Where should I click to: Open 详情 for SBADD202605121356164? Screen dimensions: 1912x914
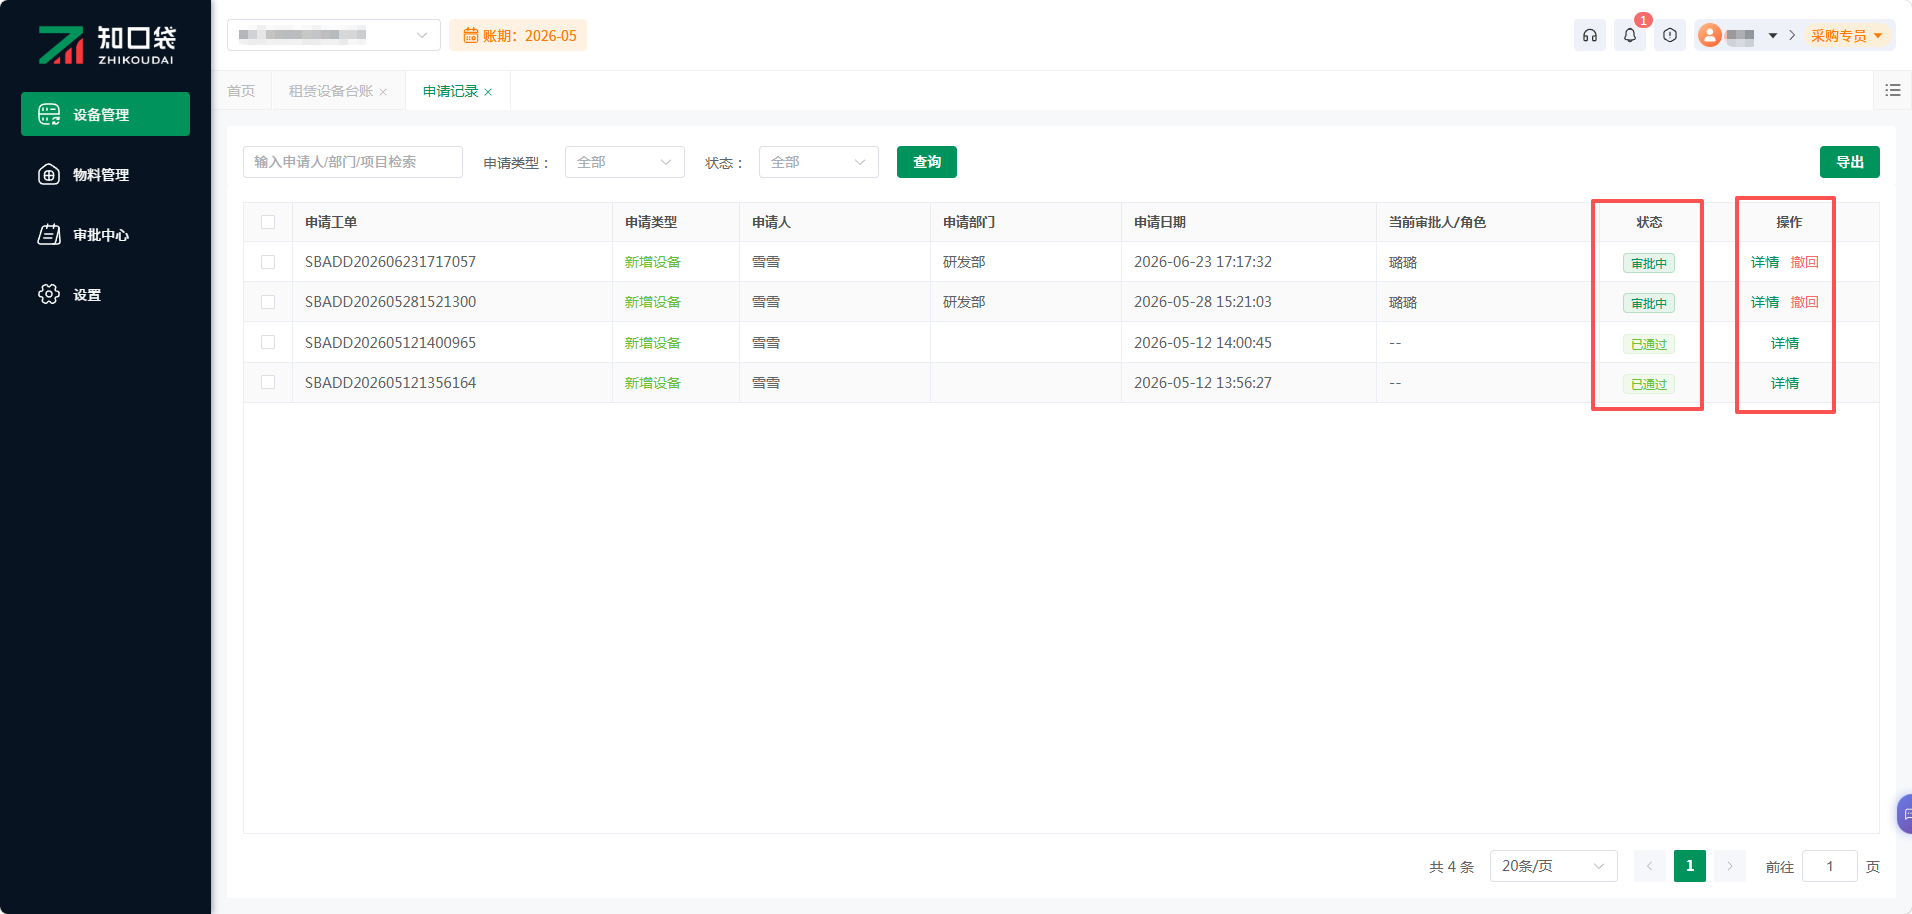1785,383
